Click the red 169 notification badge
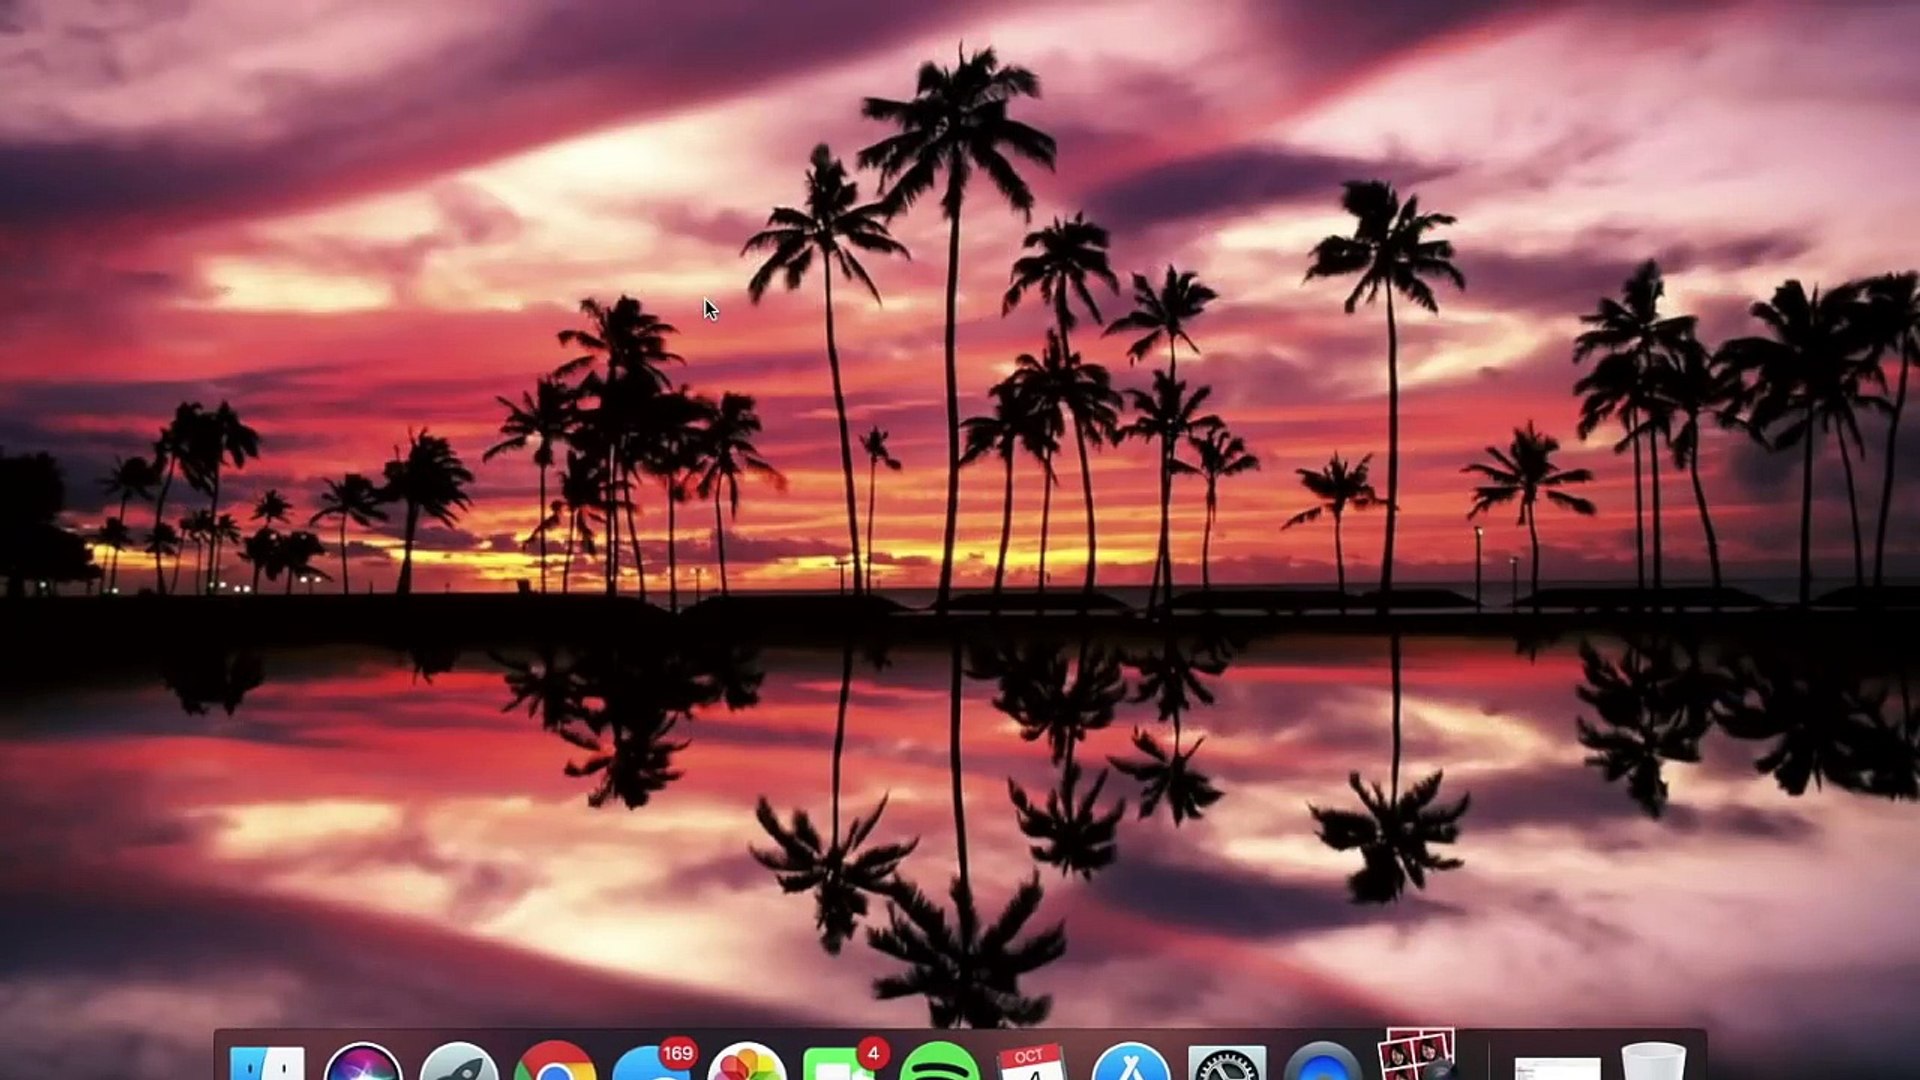1920x1080 pixels. pos(677,1053)
